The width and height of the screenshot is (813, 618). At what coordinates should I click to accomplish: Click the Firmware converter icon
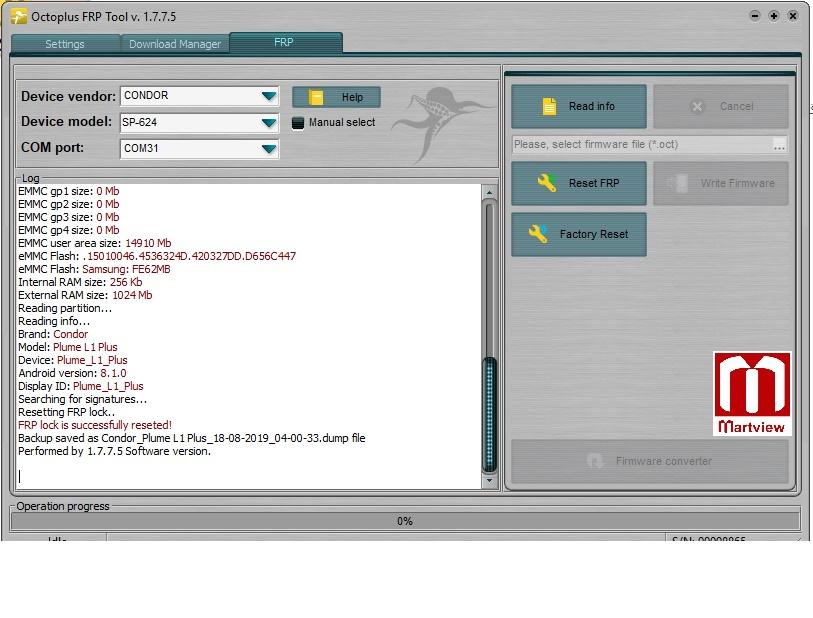coord(595,461)
